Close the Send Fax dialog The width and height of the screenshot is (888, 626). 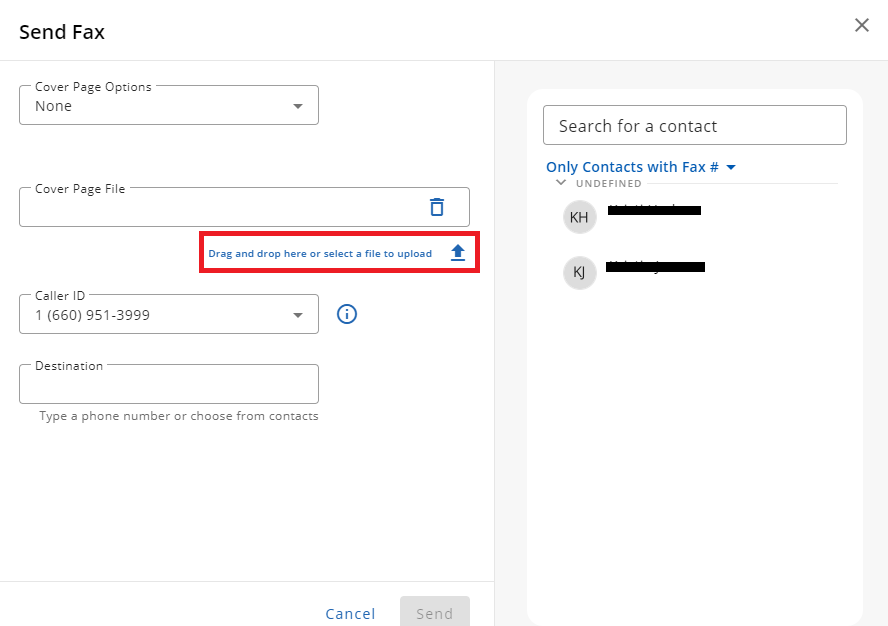(x=861, y=26)
